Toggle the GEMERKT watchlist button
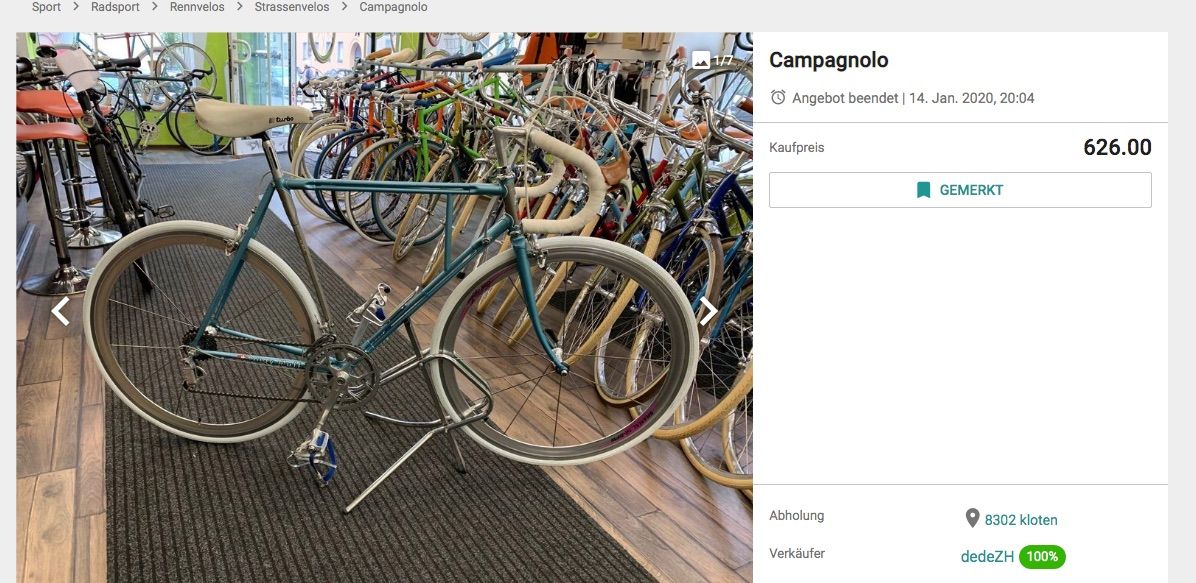The height and width of the screenshot is (583, 1196). pos(960,190)
